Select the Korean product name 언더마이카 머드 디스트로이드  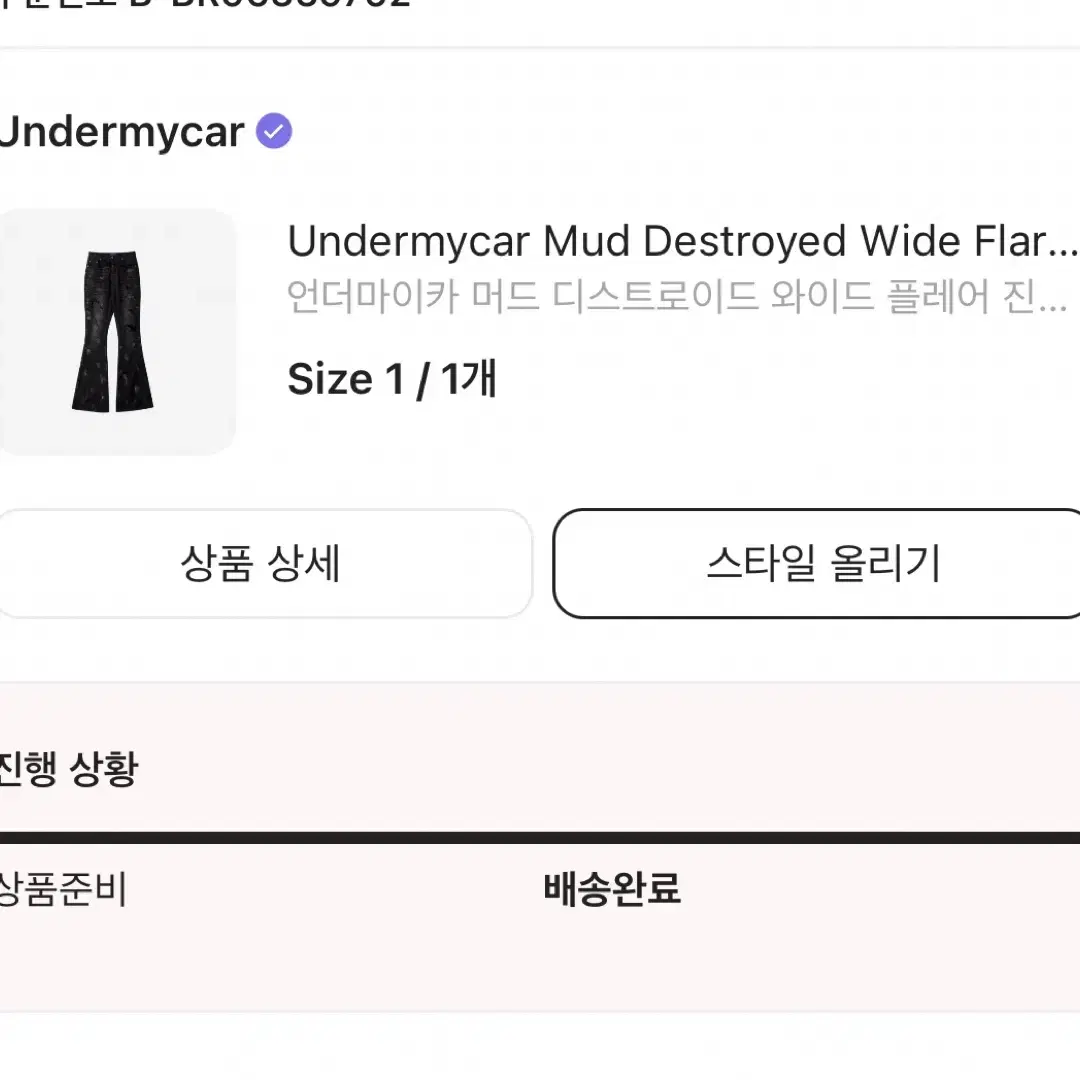[520, 296]
